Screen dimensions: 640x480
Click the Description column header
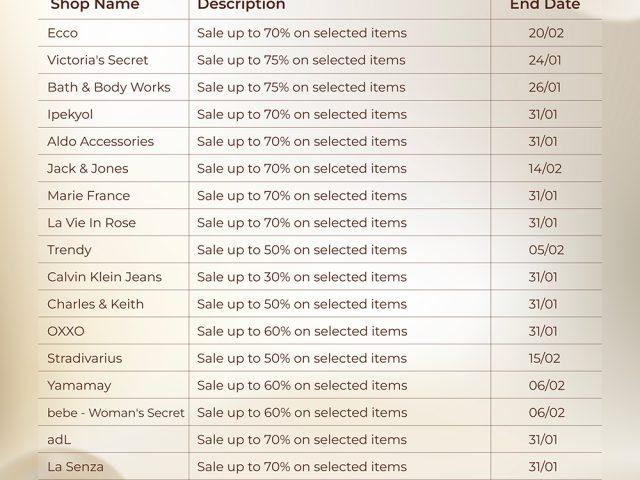(241, 5)
